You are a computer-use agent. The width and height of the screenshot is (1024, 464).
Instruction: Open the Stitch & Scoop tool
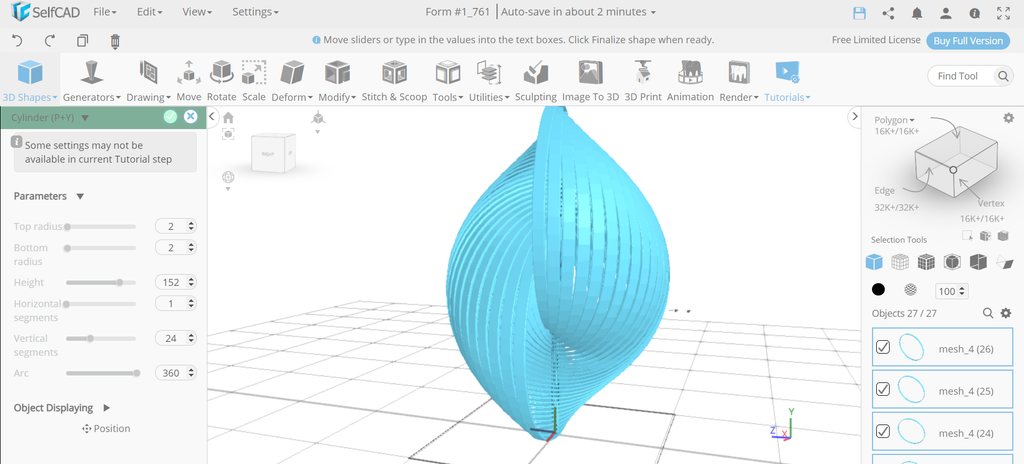[394, 82]
